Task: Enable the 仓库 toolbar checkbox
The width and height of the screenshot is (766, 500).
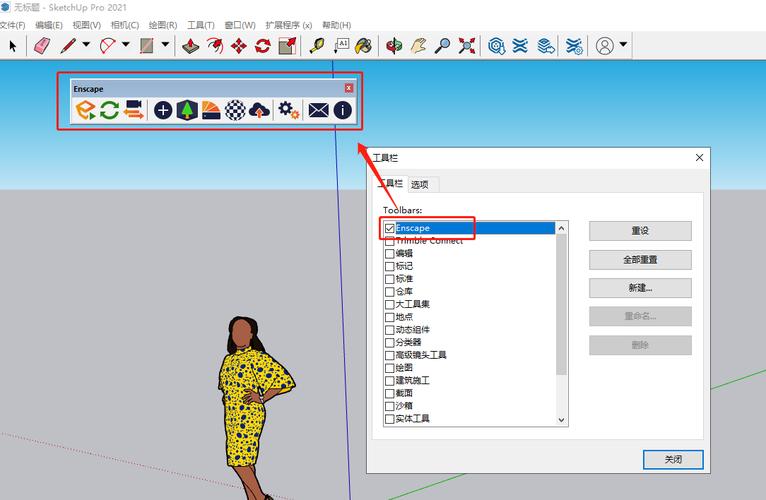Action: click(x=389, y=292)
